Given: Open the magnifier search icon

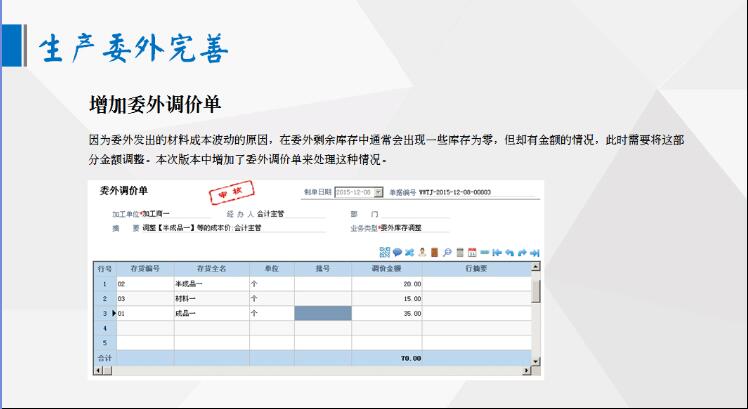Looking at the screenshot, I should pos(447,252).
